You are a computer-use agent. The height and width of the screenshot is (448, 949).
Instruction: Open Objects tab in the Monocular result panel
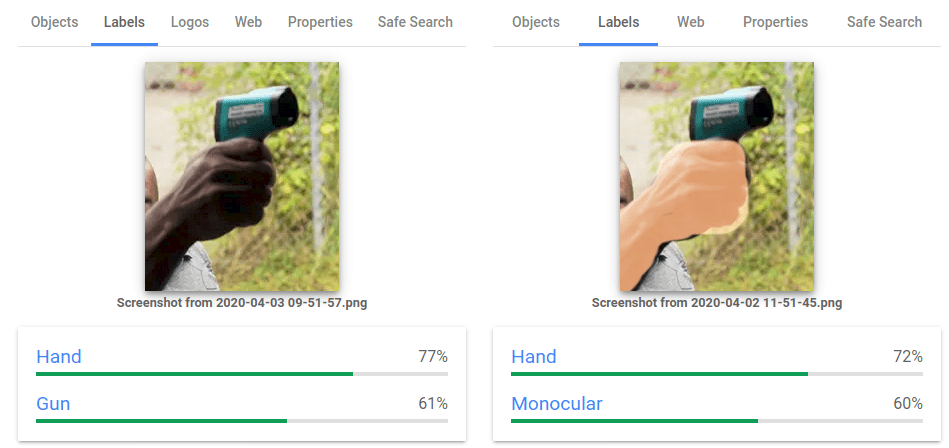tap(536, 22)
